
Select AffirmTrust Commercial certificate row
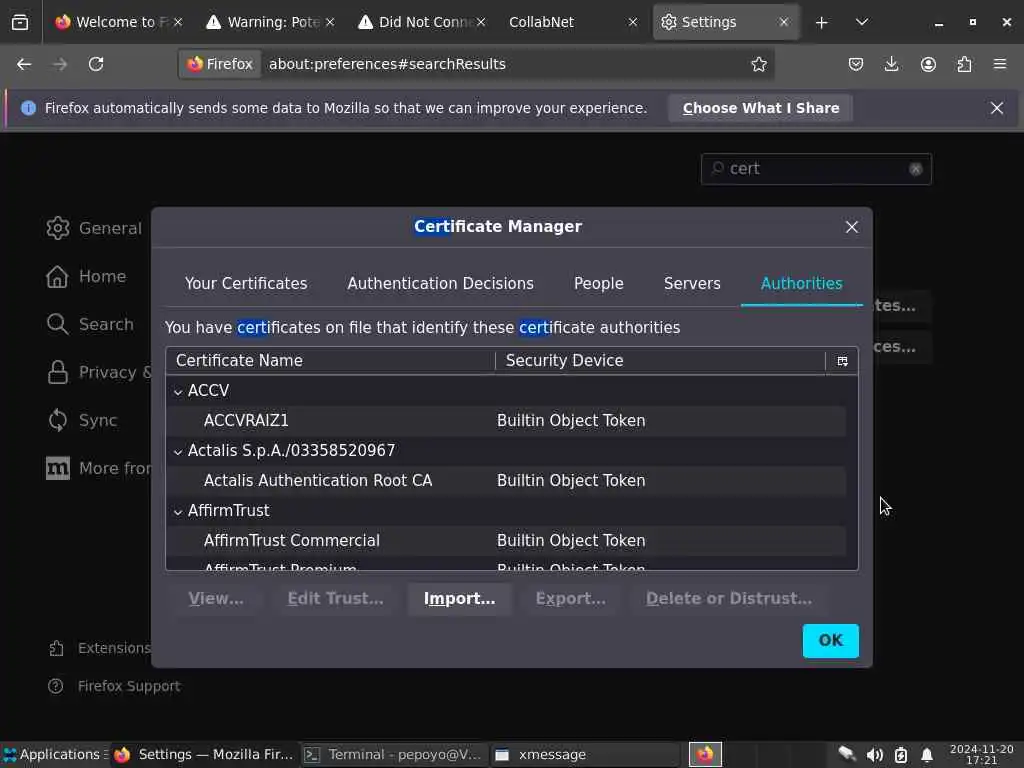[x=506, y=541]
